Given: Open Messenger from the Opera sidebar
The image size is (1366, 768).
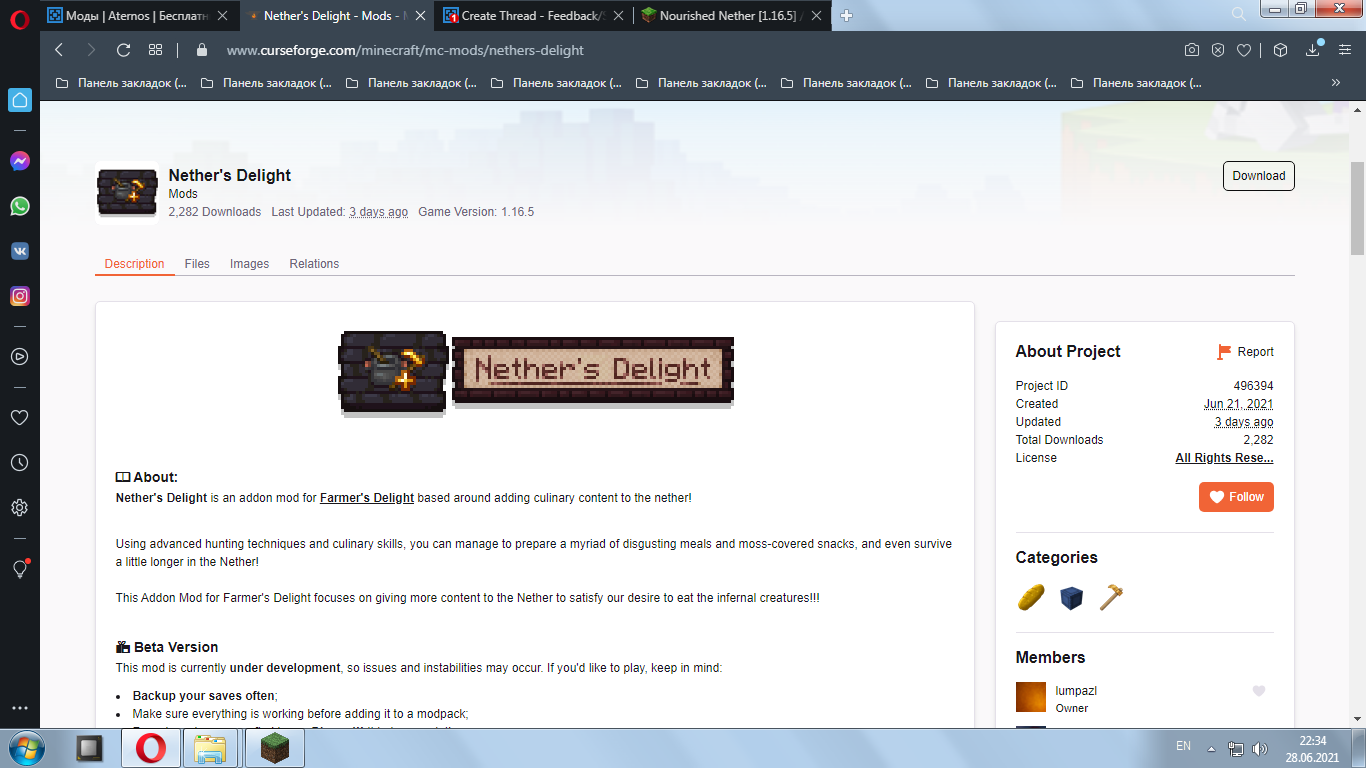Looking at the screenshot, I should 19,160.
